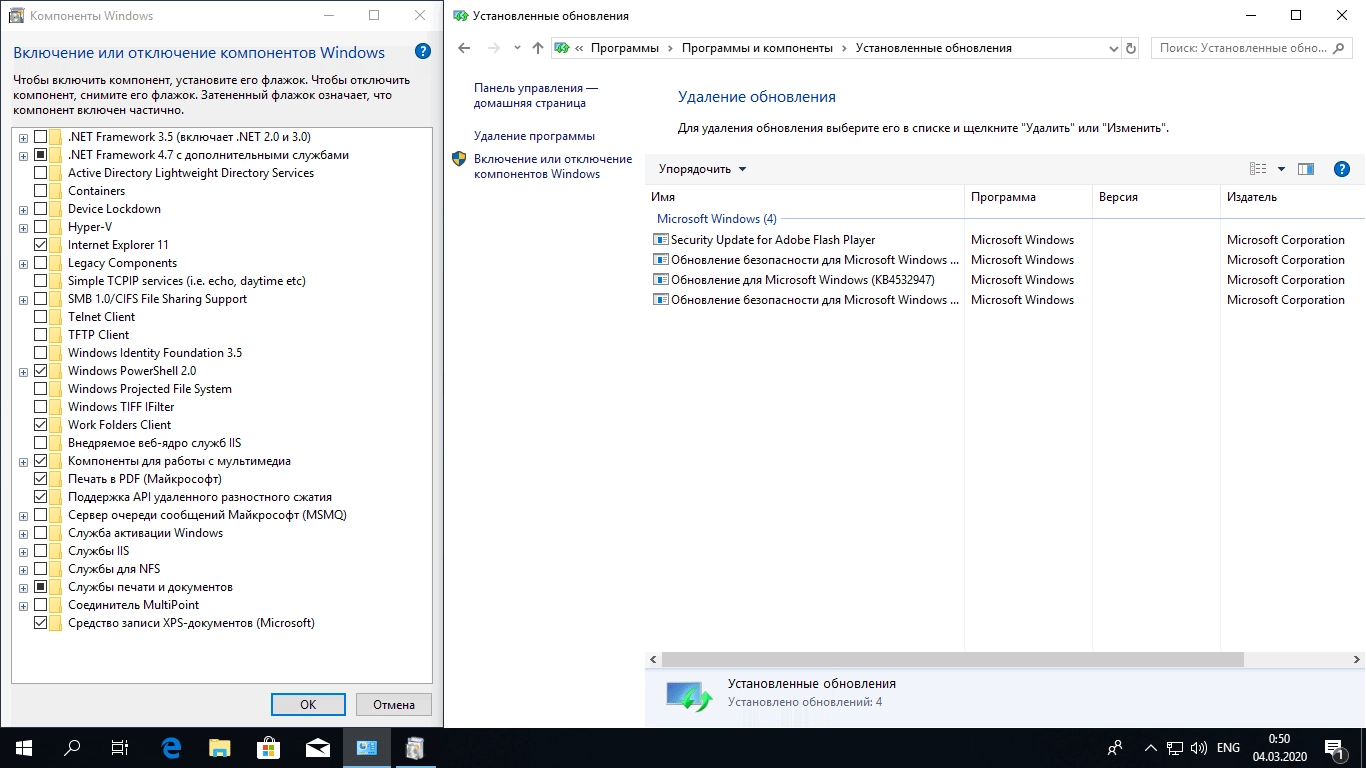1366x768 pixels.
Task: Click icon of update KB4532947
Action: 660,280
